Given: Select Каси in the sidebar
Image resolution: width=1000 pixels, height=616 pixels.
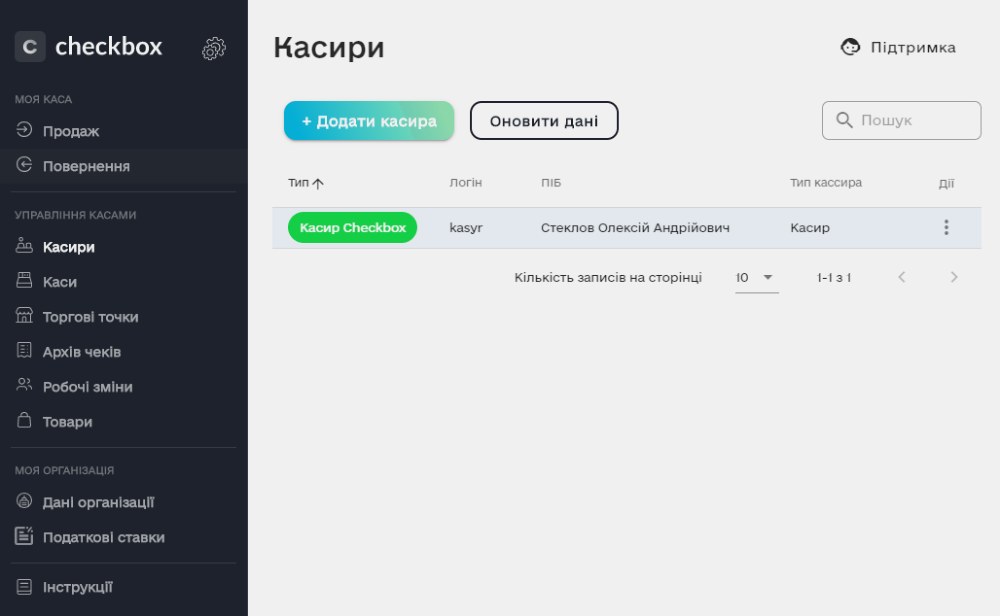Looking at the screenshot, I should [59, 282].
